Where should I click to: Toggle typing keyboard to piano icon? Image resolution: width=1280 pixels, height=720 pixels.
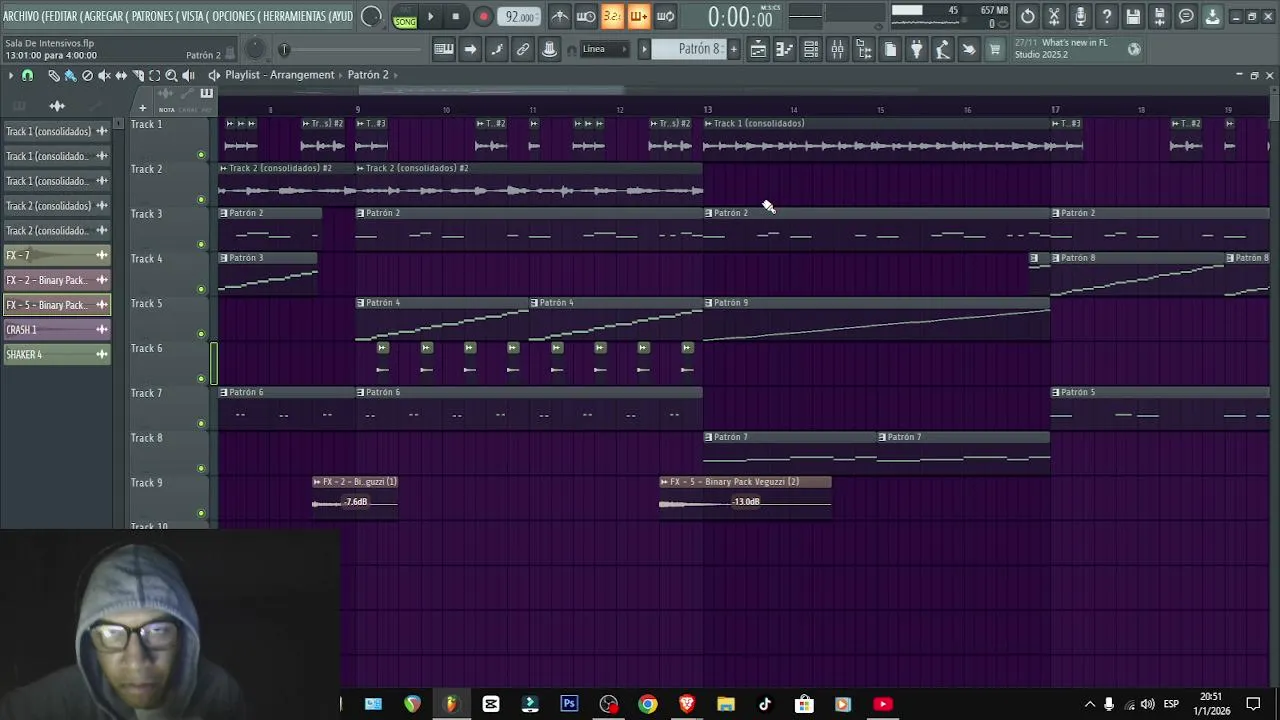[444, 49]
